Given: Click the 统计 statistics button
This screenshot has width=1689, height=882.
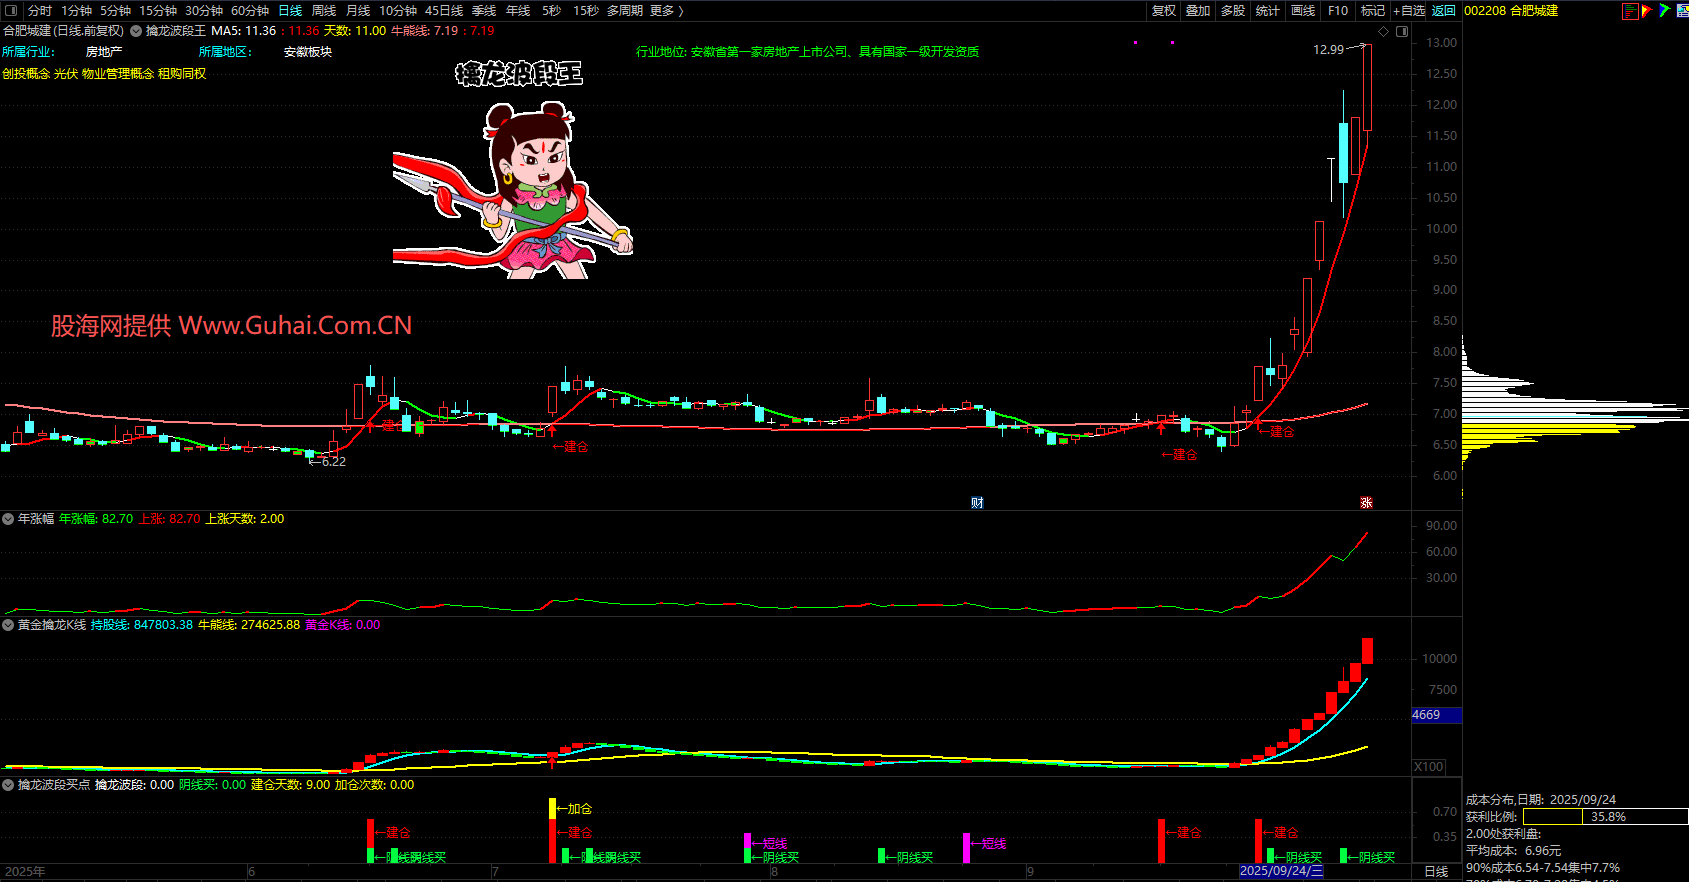Looking at the screenshot, I should coord(1268,11).
